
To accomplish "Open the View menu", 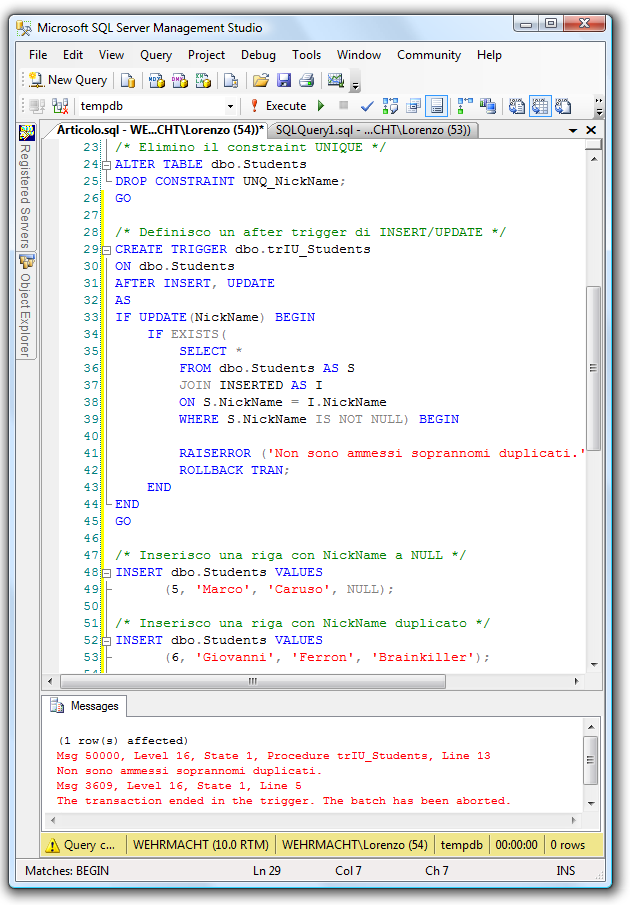I will coord(111,55).
